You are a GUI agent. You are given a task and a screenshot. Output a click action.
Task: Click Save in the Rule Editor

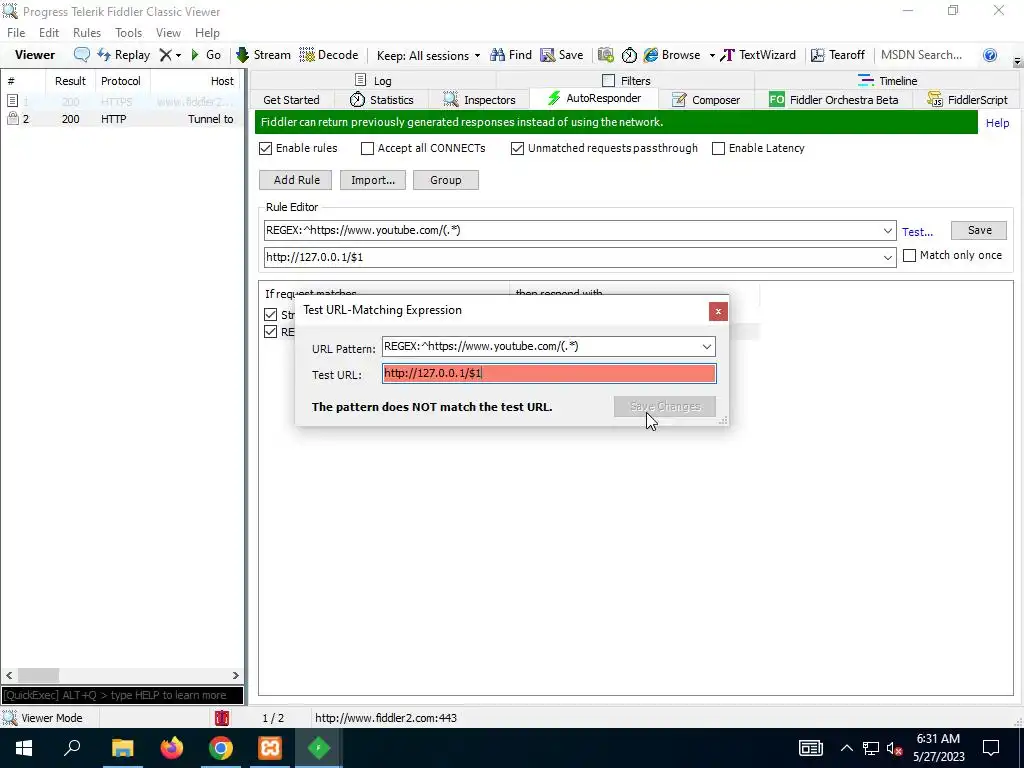(x=979, y=230)
